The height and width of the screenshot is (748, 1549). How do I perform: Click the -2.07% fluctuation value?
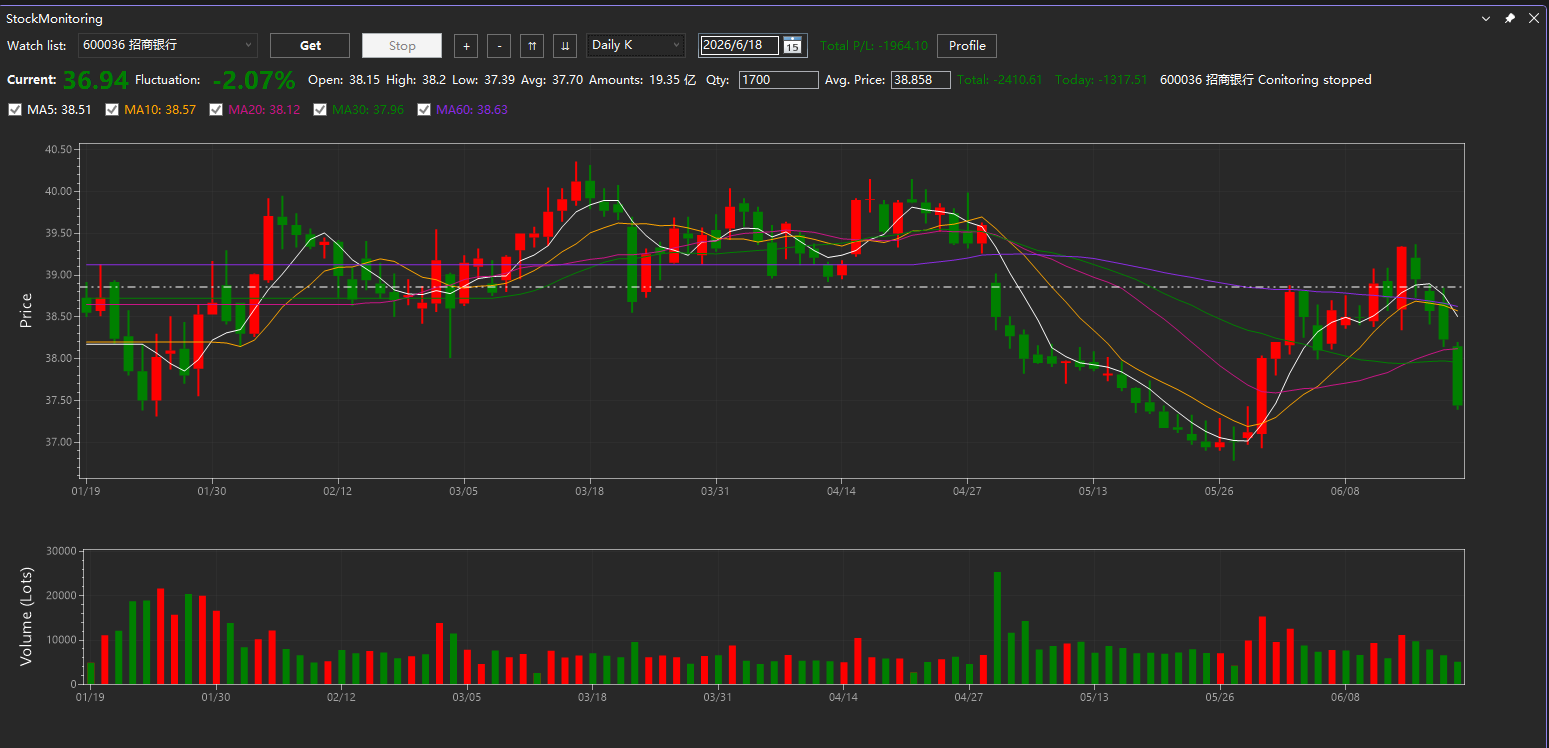point(254,80)
